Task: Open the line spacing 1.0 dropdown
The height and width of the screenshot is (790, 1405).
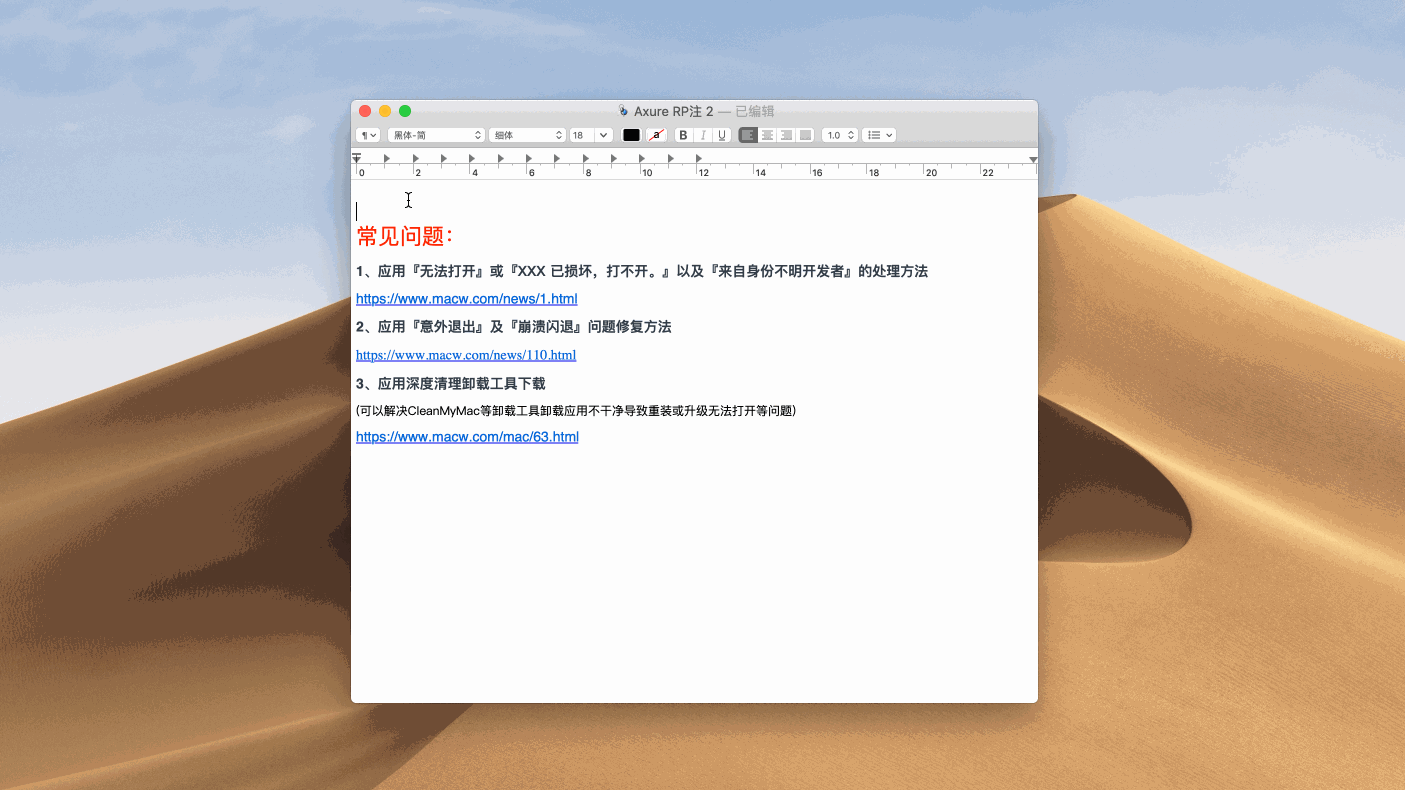Action: (x=840, y=135)
